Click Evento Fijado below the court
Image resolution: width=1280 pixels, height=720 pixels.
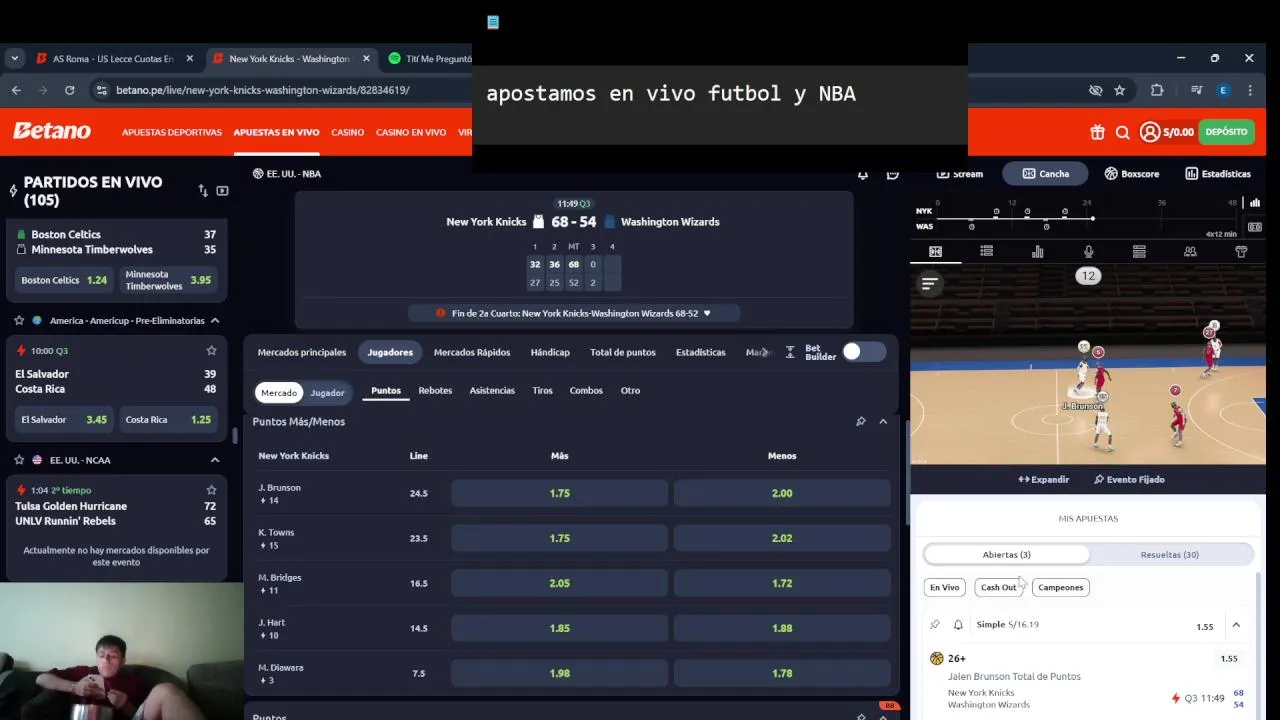coord(1129,479)
